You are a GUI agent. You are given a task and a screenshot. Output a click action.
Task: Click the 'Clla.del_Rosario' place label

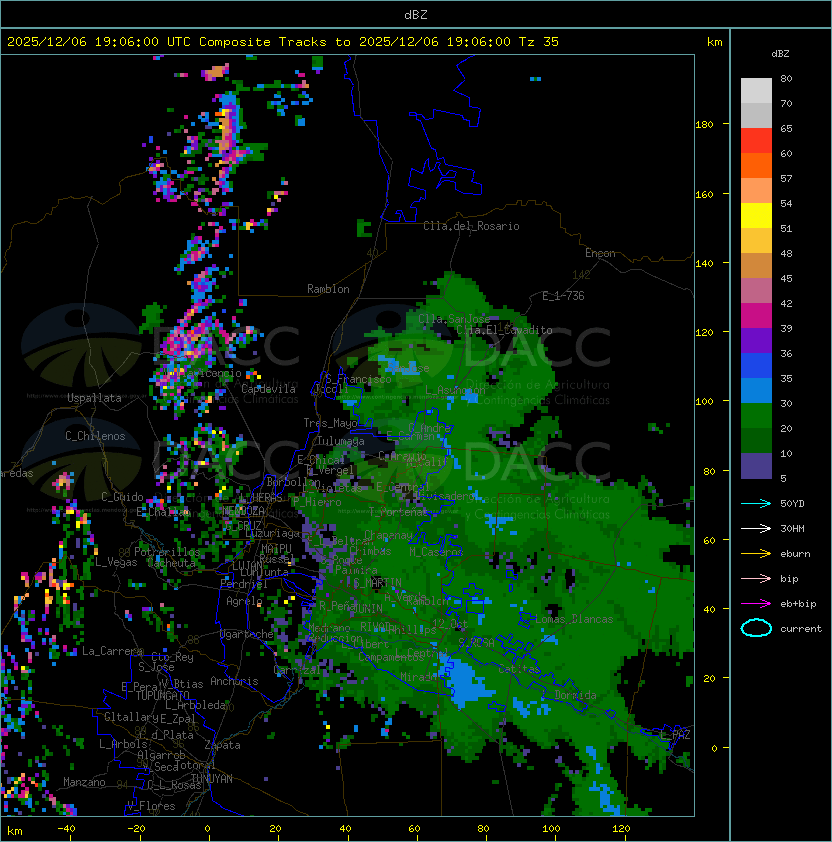tap(471, 226)
